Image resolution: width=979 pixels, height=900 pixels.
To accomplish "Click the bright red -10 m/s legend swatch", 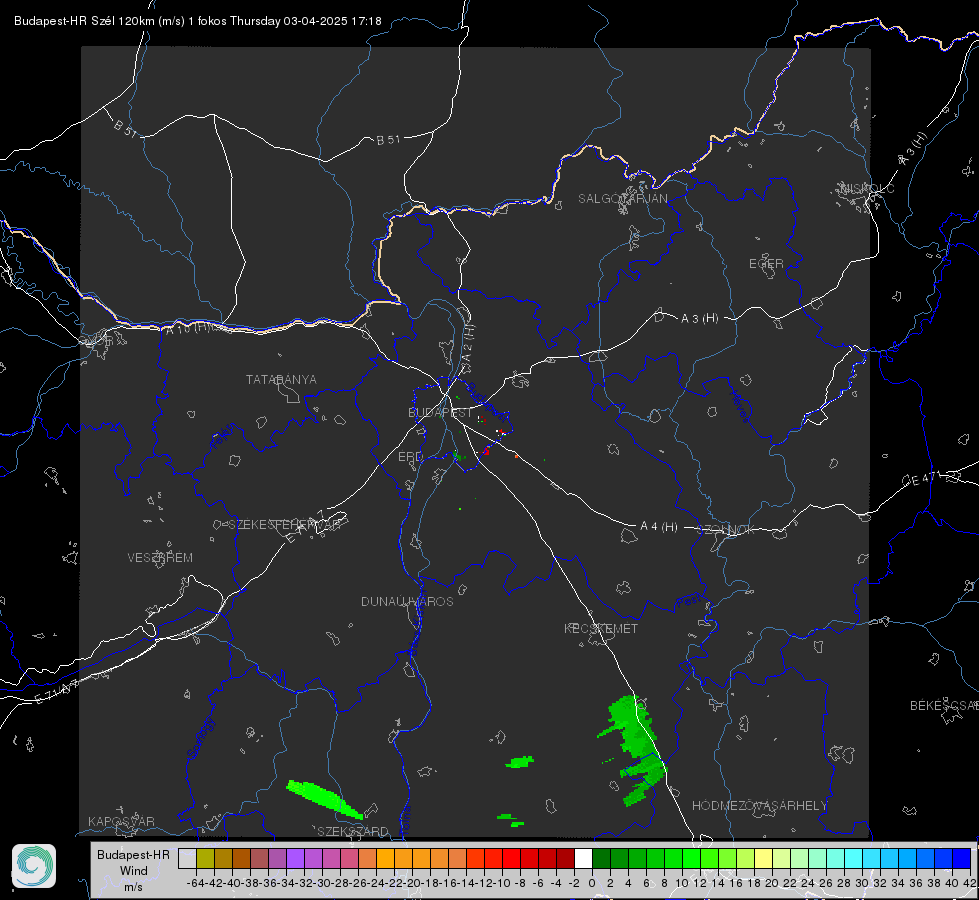I will tap(511, 859).
